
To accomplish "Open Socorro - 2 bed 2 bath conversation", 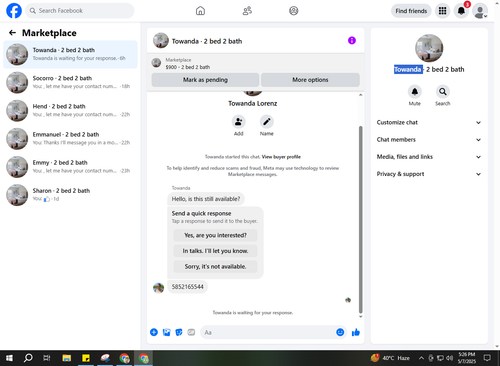I will click(70, 82).
